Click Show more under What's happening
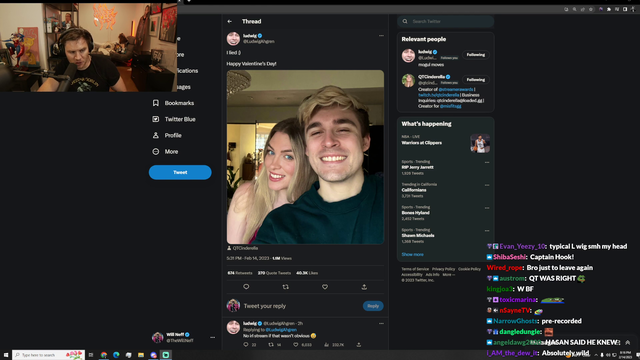 point(413,254)
